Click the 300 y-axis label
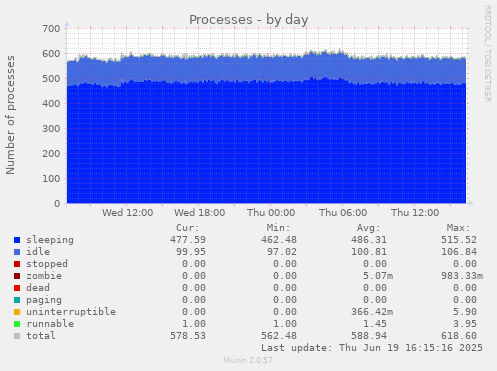This screenshot has height=371, width=497. [x=51, y=128]
